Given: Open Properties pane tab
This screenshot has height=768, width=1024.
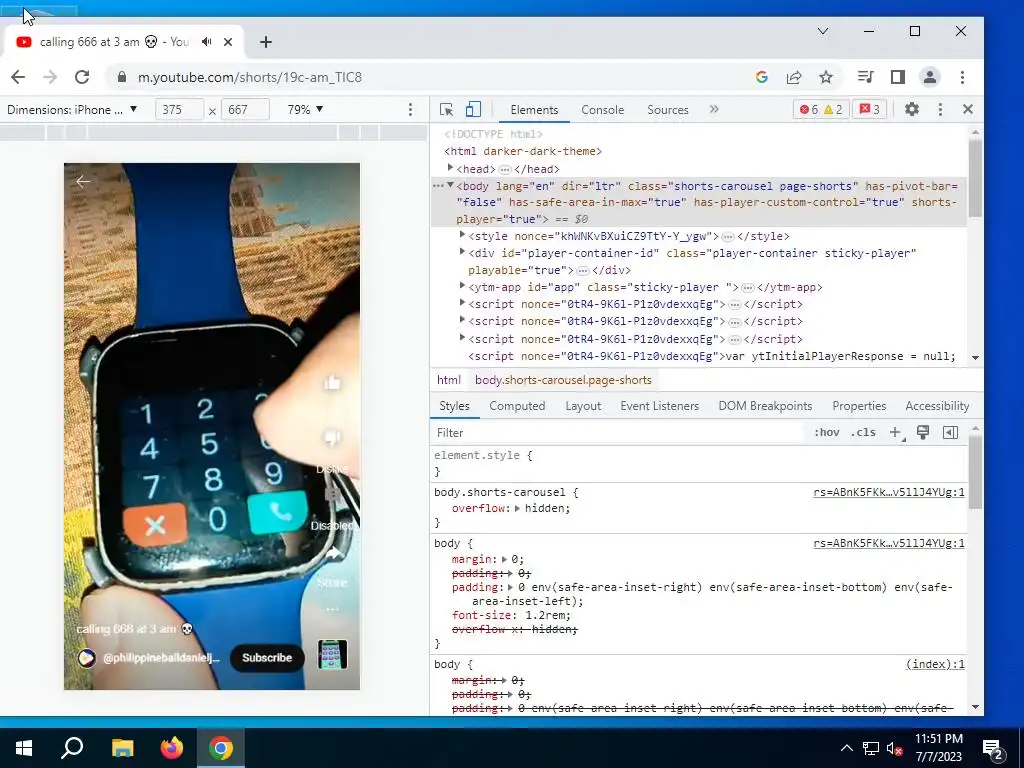Looking at the screenshot, I should (x=859, y=406).
